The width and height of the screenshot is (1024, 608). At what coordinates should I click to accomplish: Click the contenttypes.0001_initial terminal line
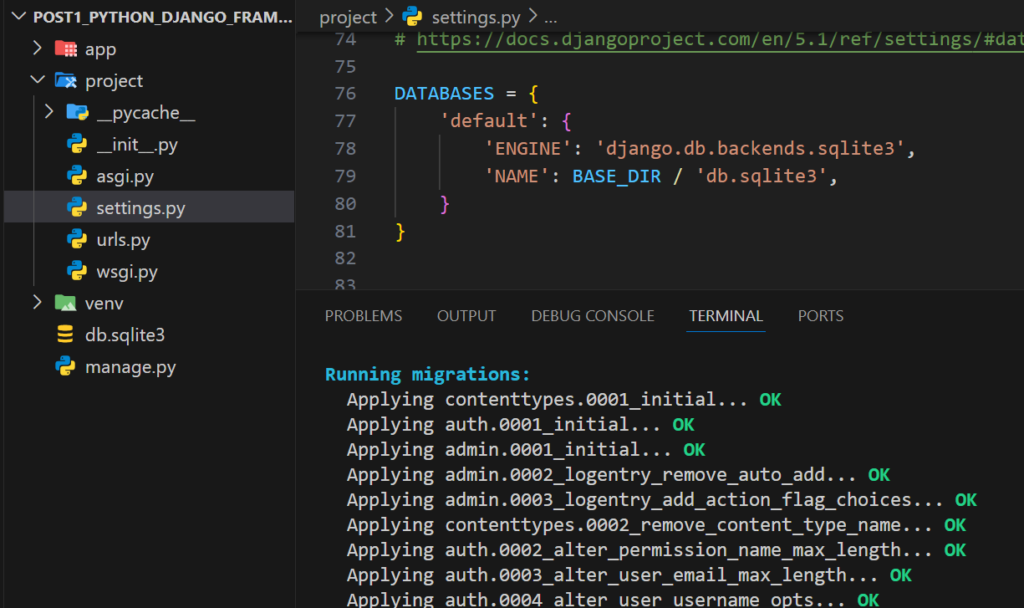564,400
